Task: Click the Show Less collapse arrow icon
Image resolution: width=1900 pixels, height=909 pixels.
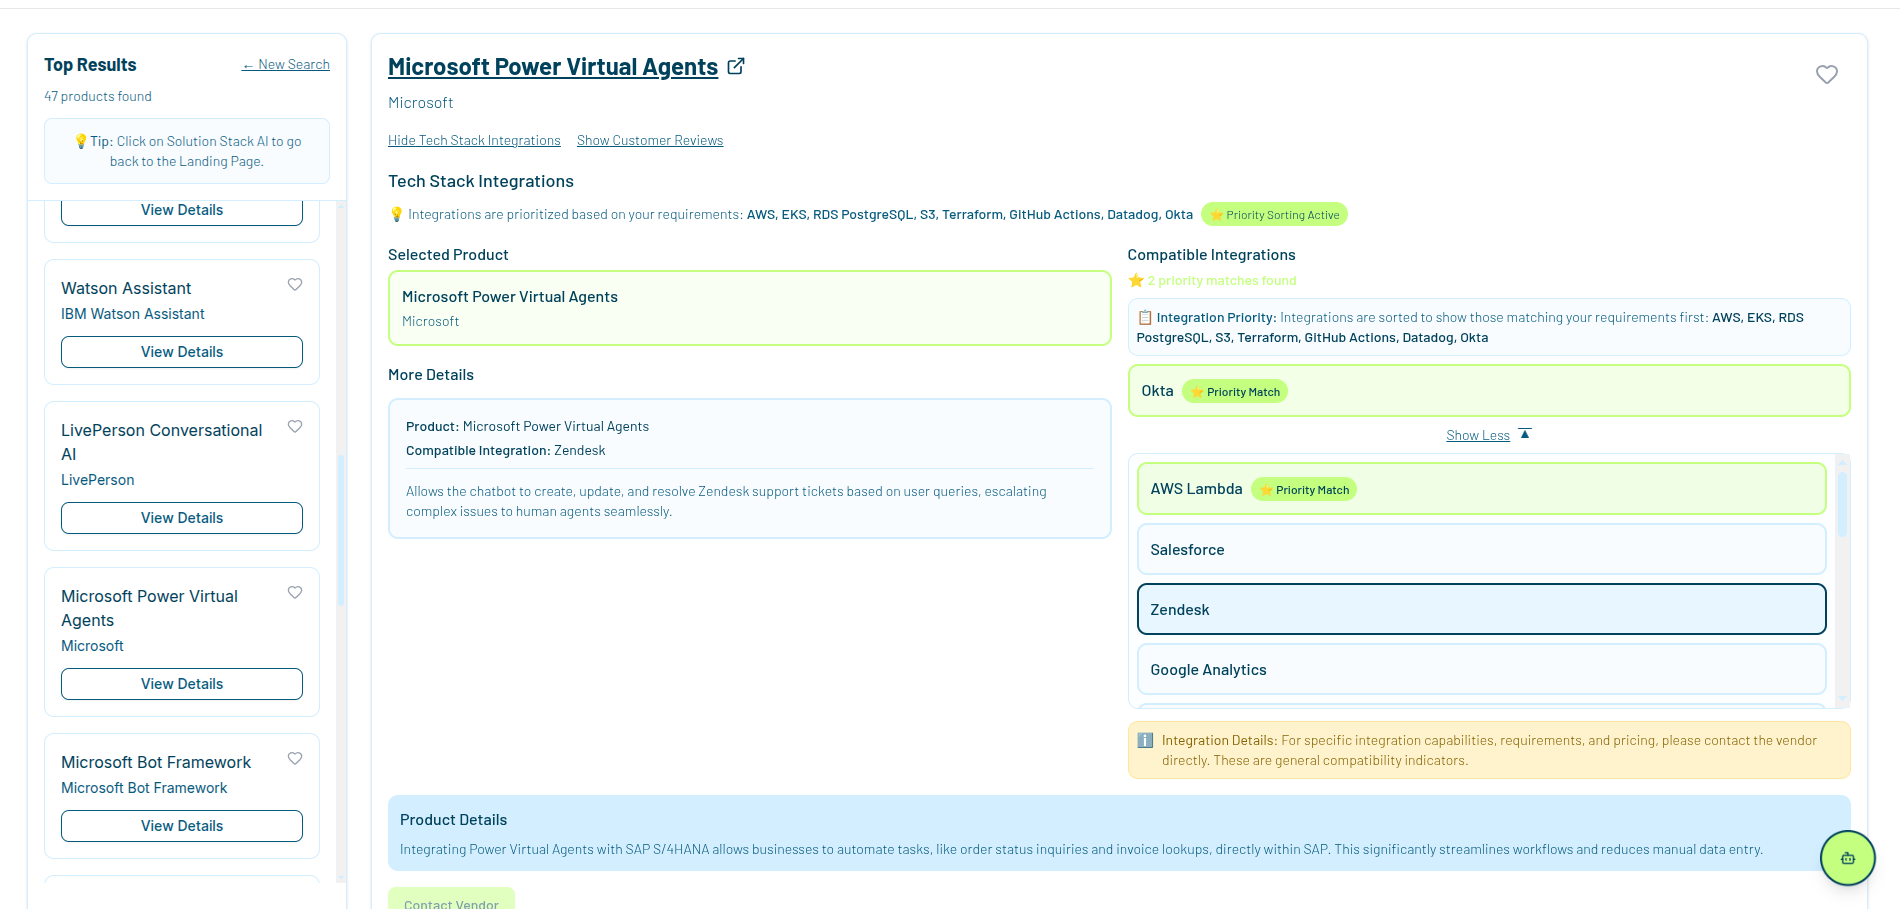Action: 1525,434
